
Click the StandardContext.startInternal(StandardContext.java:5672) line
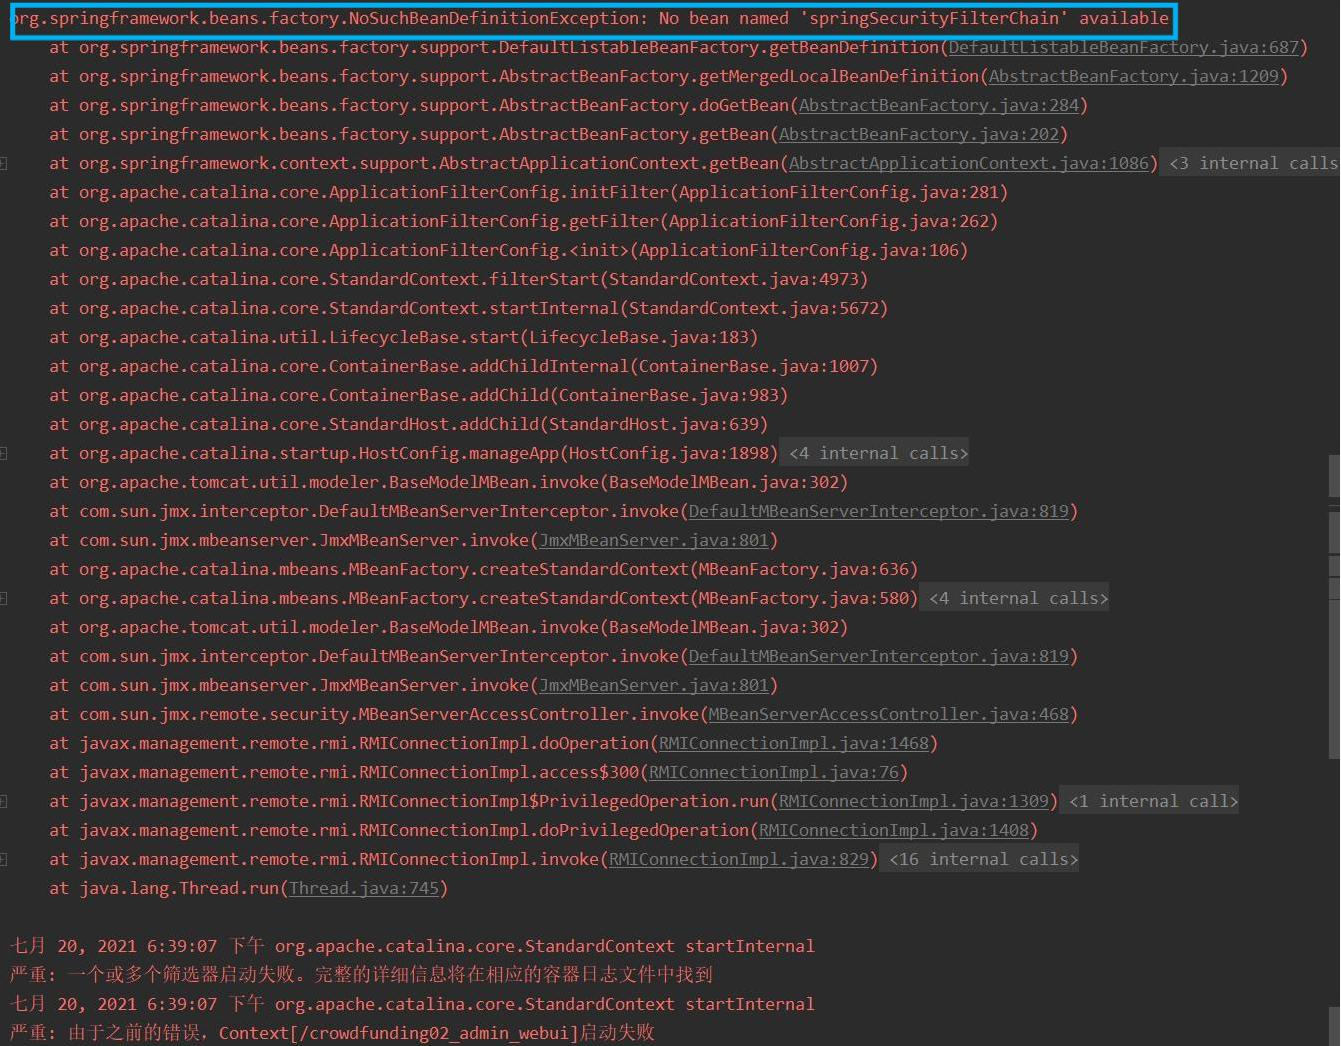coord(468,308)
